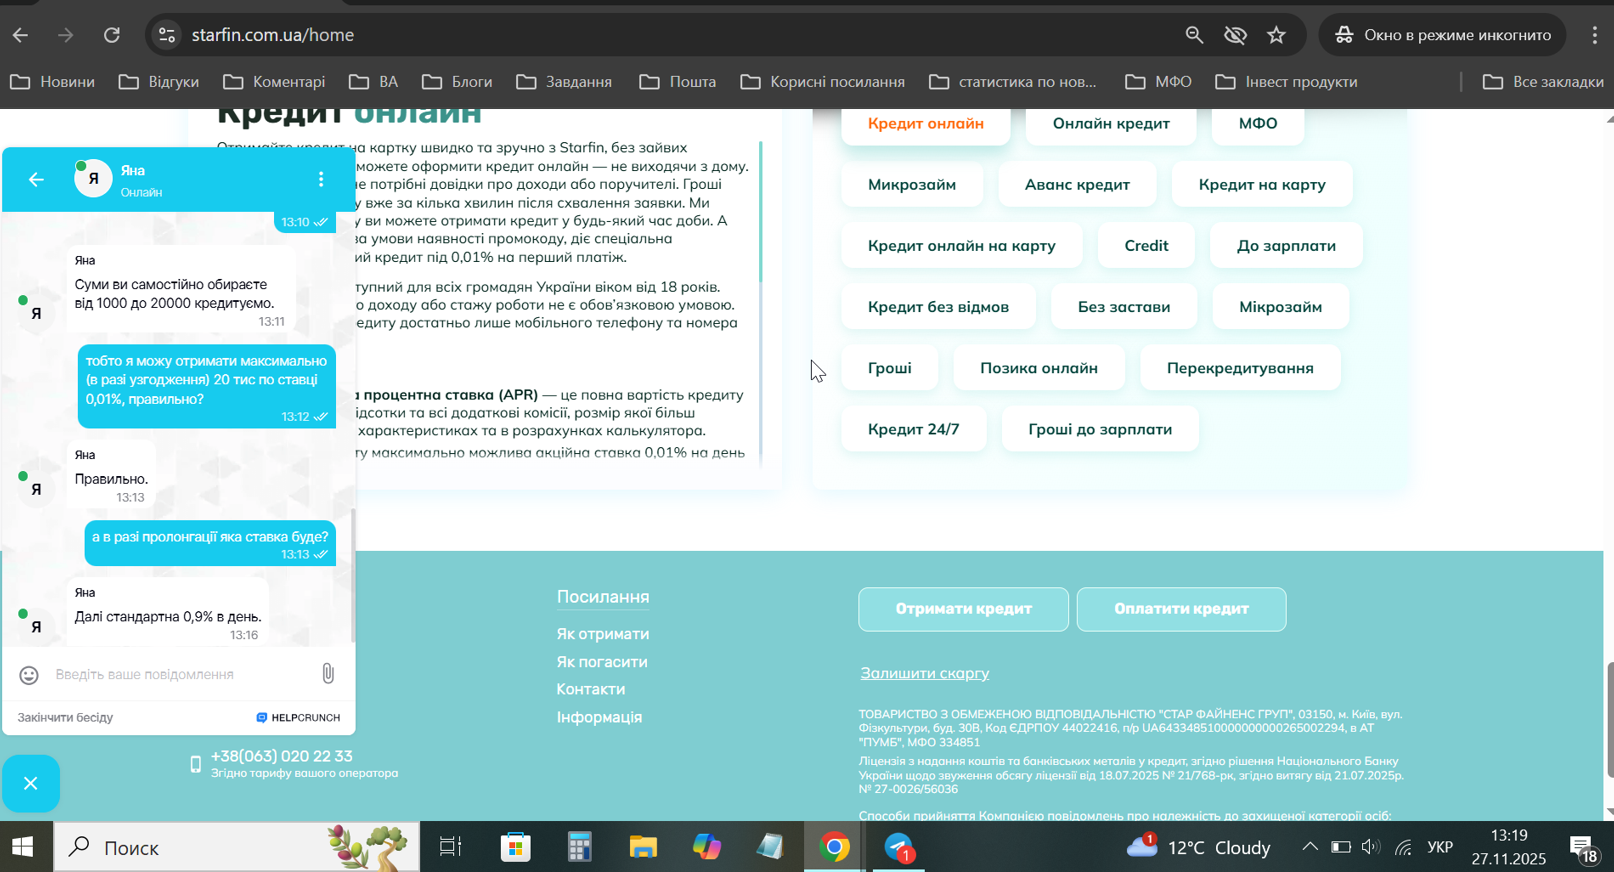
Task: Click the Оплатити кредит button
Action: [1181, 609]
